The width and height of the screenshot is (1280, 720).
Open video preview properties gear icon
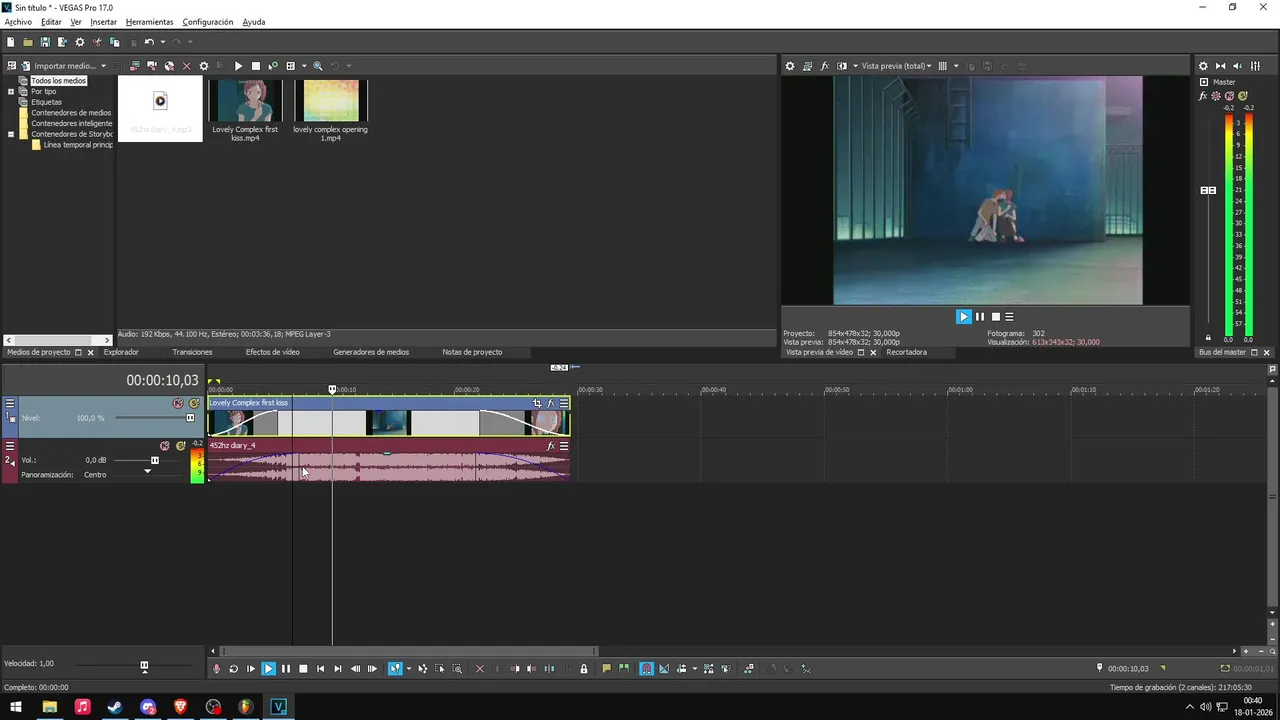coord(789,66)
